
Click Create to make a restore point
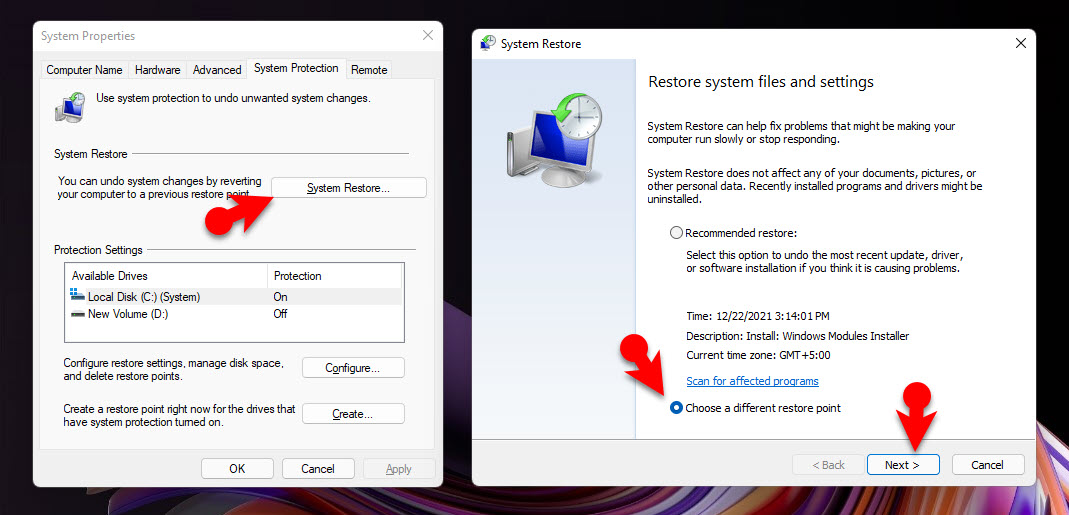click(353, 414)
